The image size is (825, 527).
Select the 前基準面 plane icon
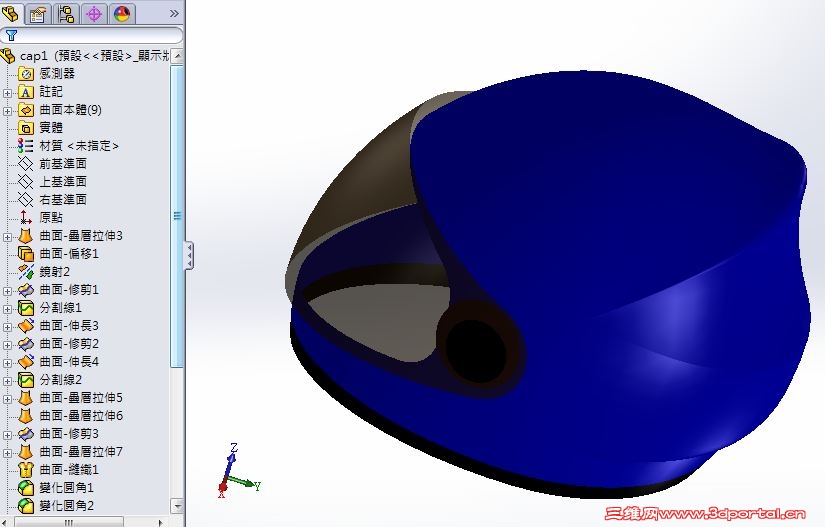click(x=26, y=164)
